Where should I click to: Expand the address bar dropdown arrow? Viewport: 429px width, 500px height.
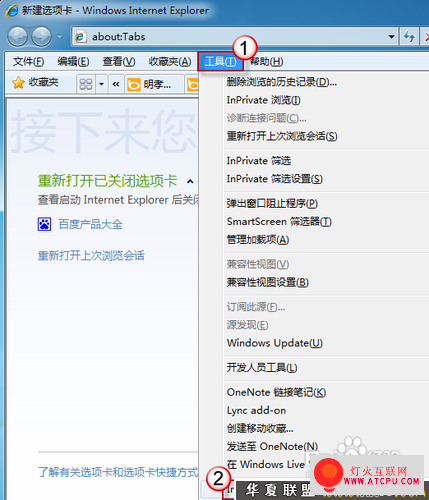click(392, 36)
